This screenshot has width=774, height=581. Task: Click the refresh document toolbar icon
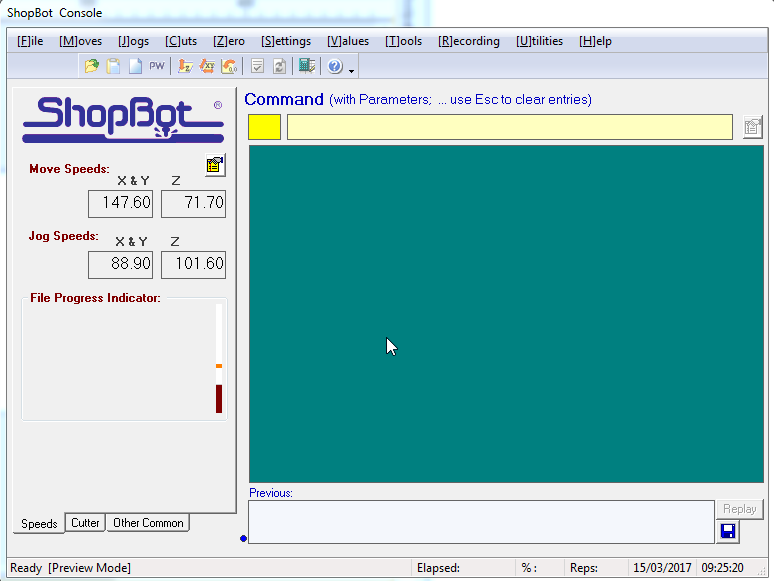279,66
